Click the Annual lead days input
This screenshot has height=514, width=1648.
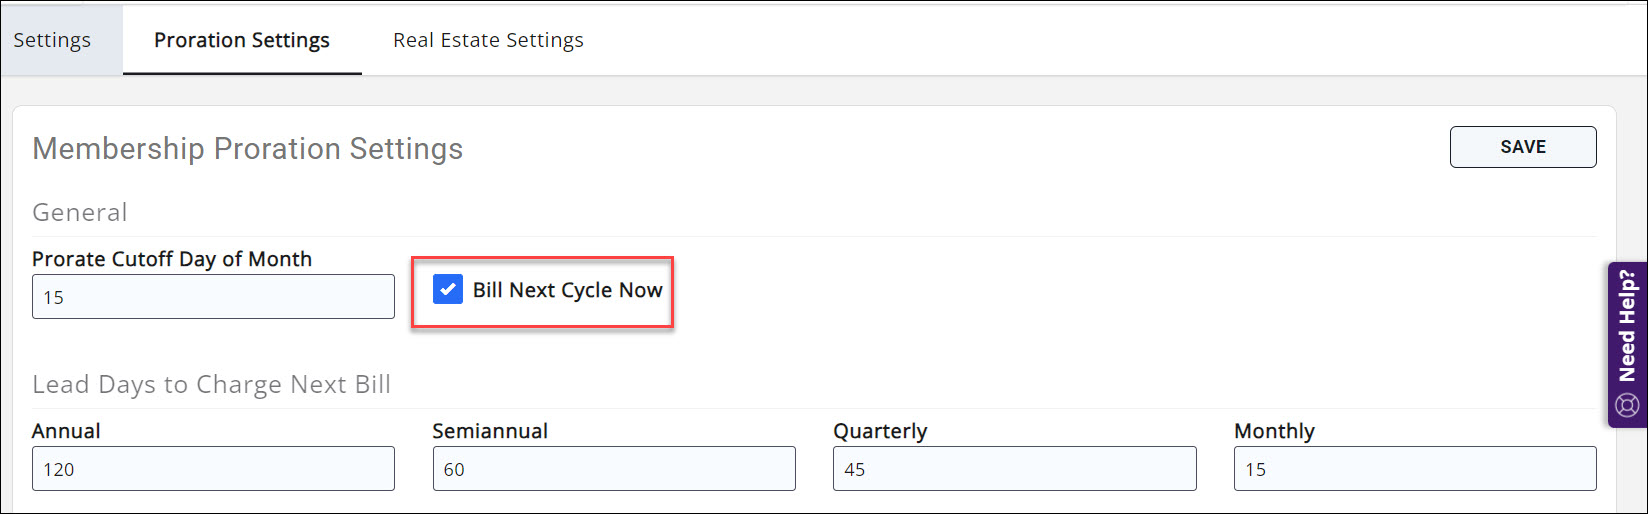[x=213, y=469]
